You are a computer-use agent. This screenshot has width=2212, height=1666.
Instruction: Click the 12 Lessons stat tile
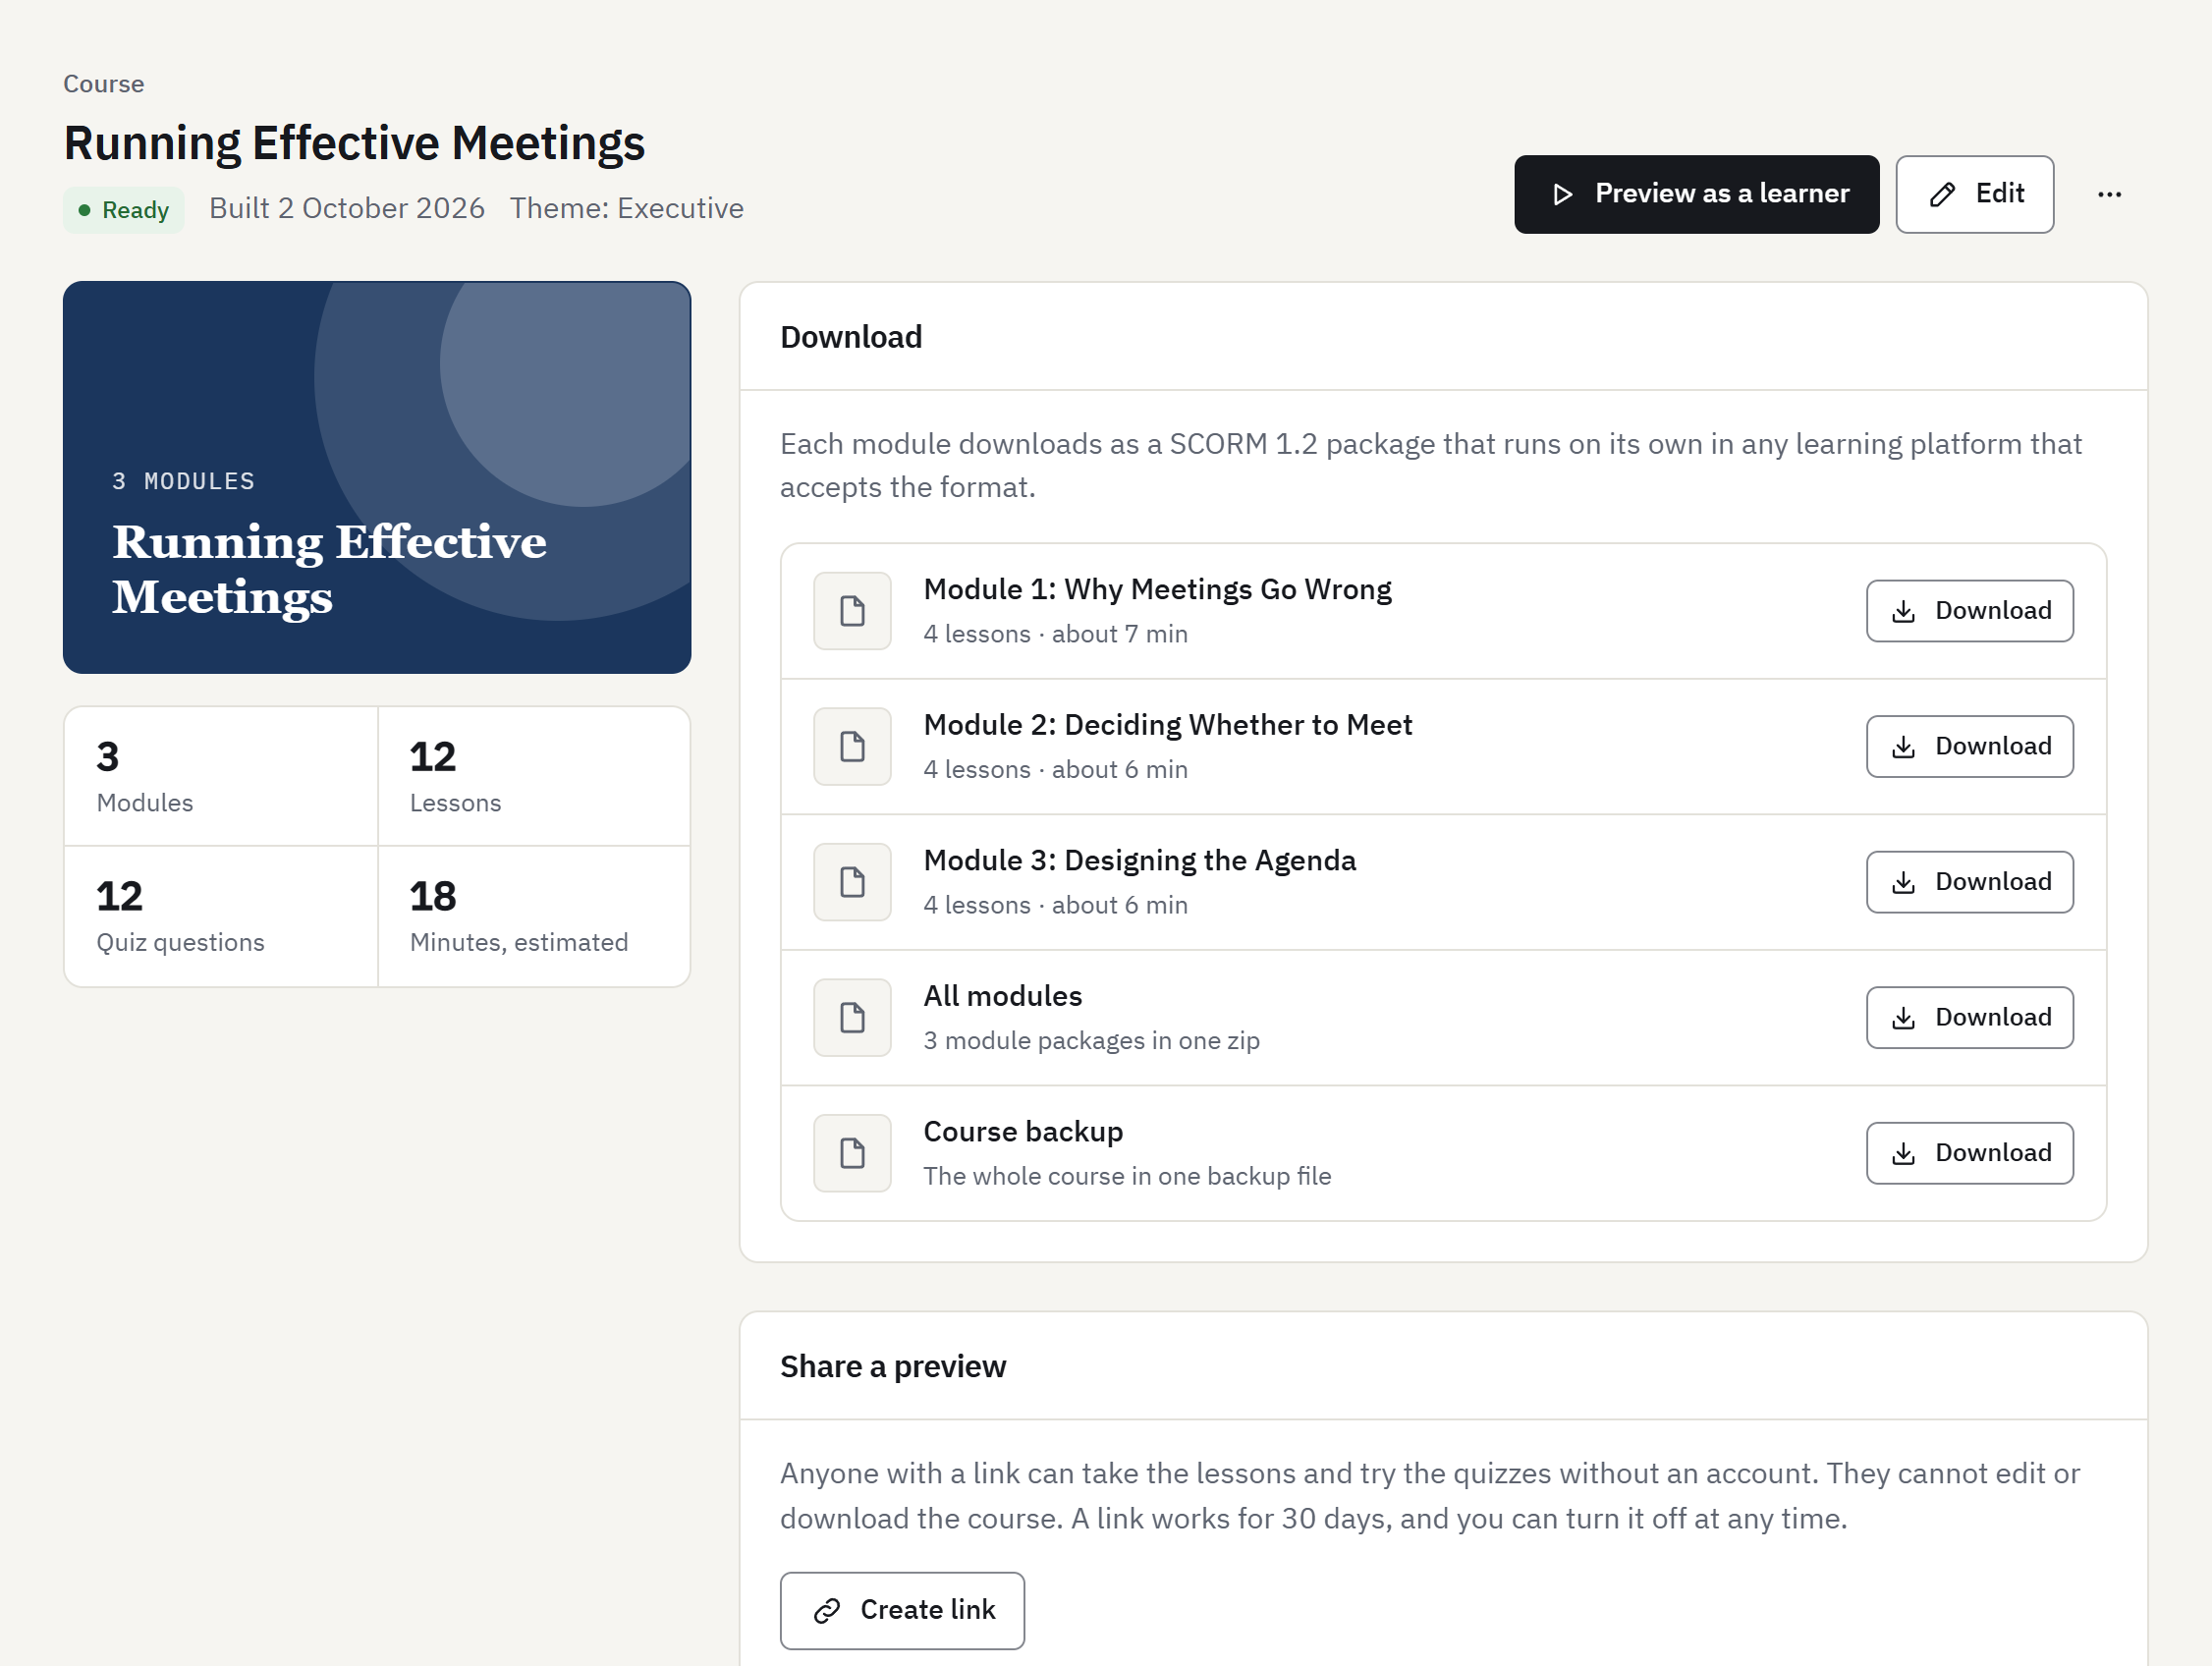[x=534, y=776]
